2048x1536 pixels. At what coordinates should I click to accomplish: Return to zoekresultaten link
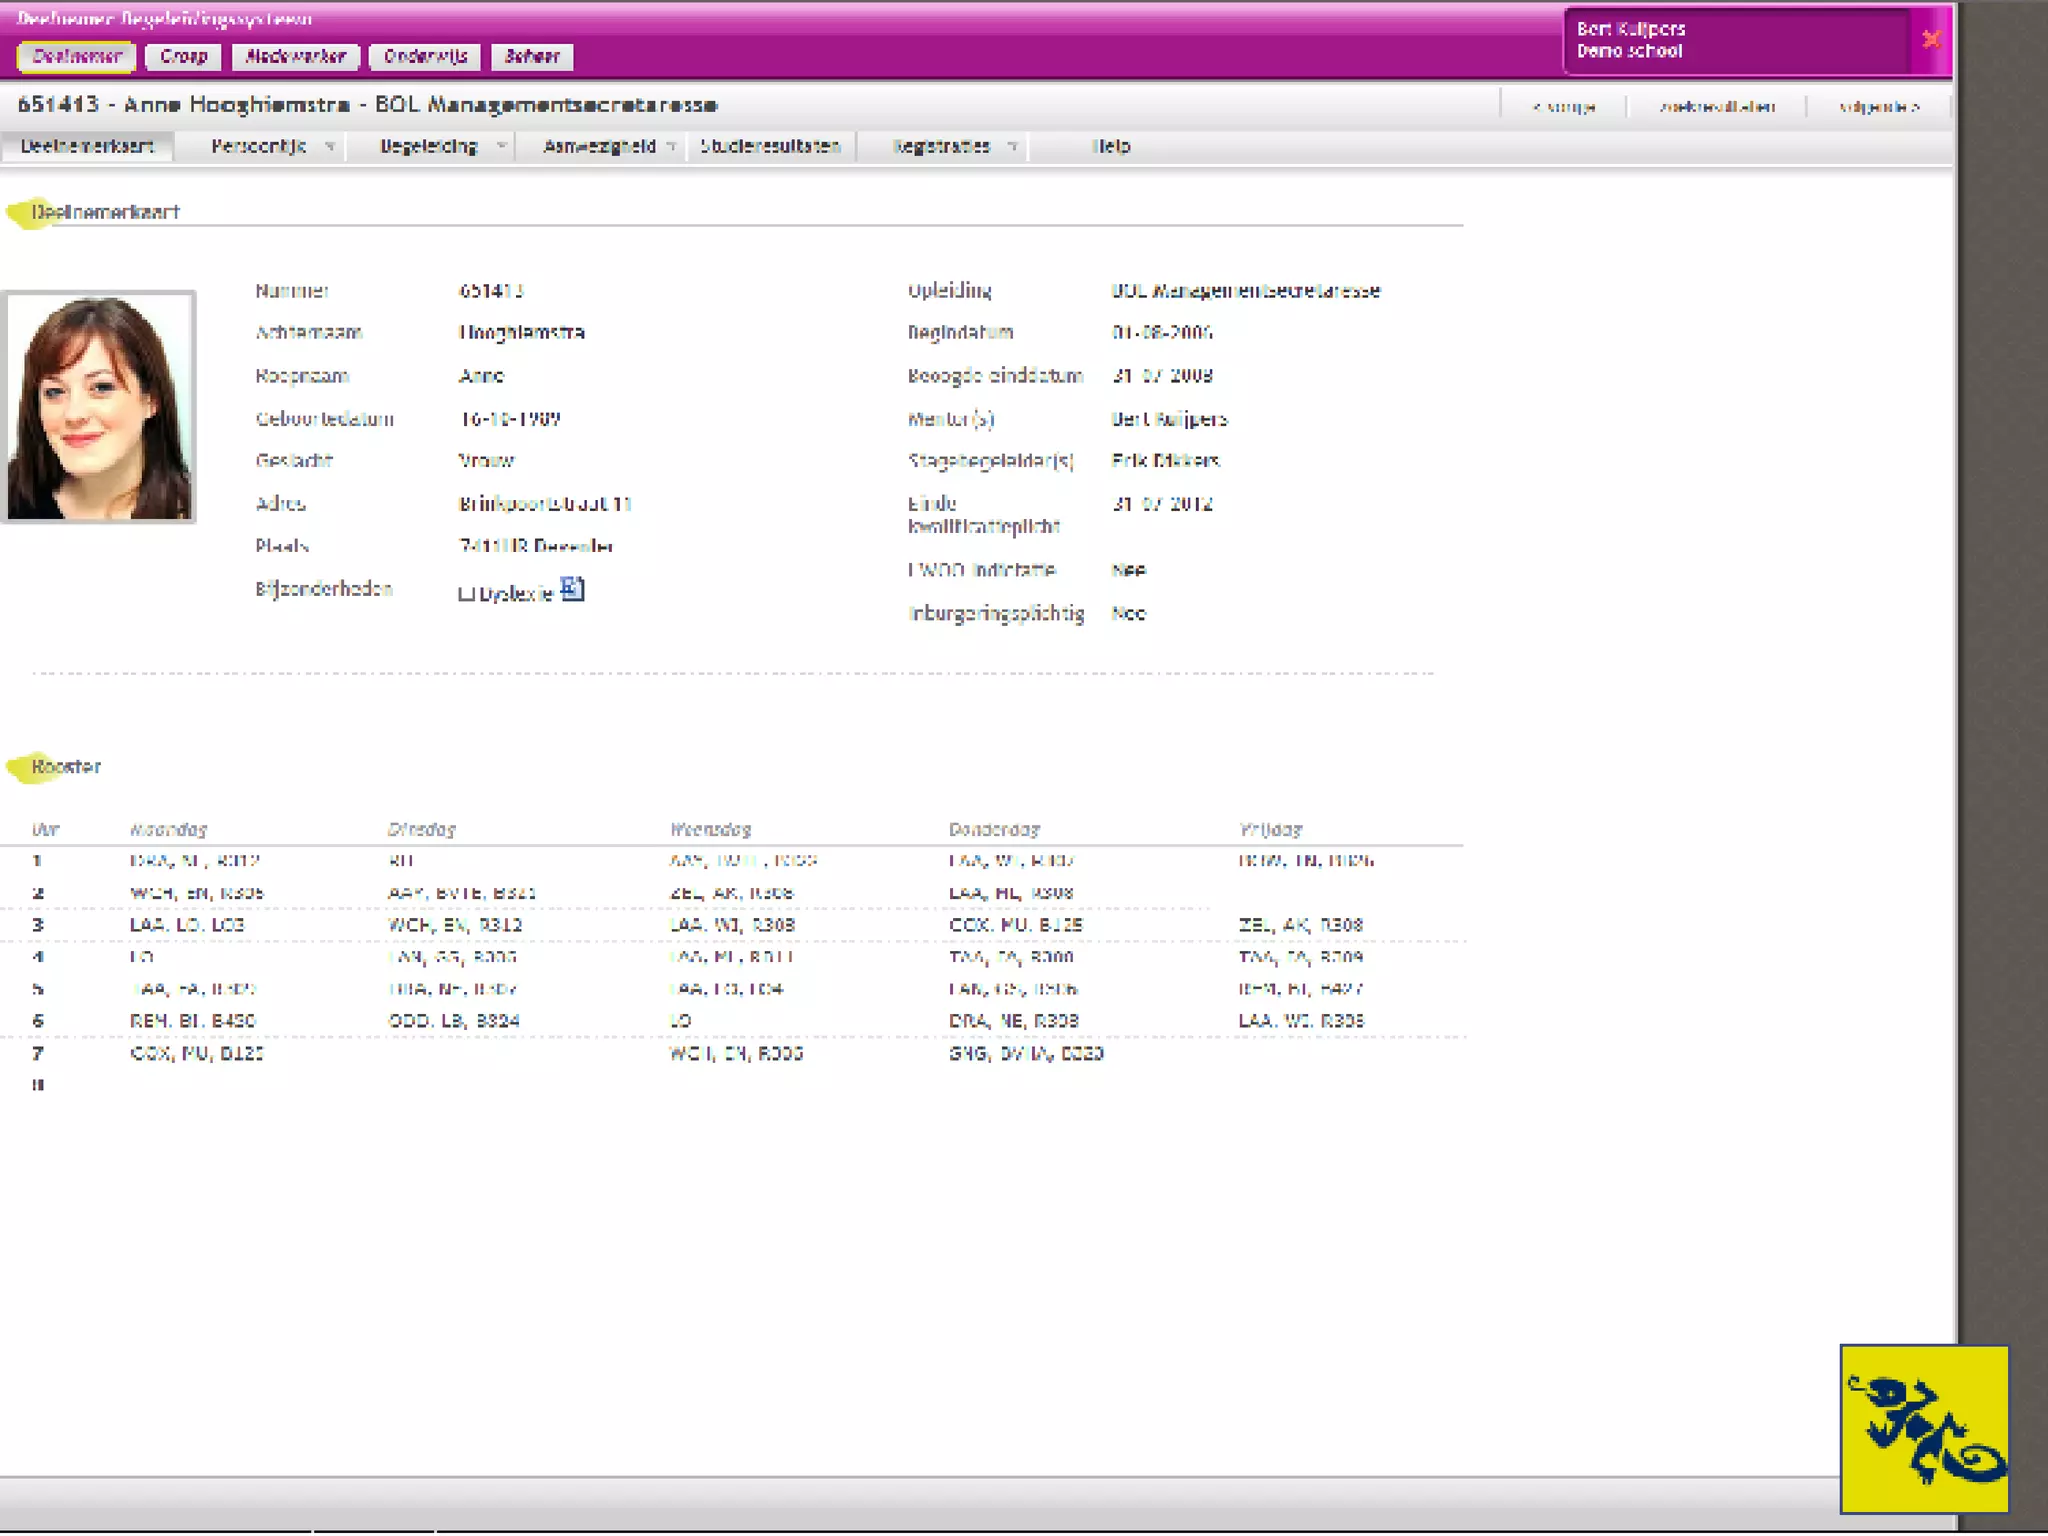[1717, 107]
